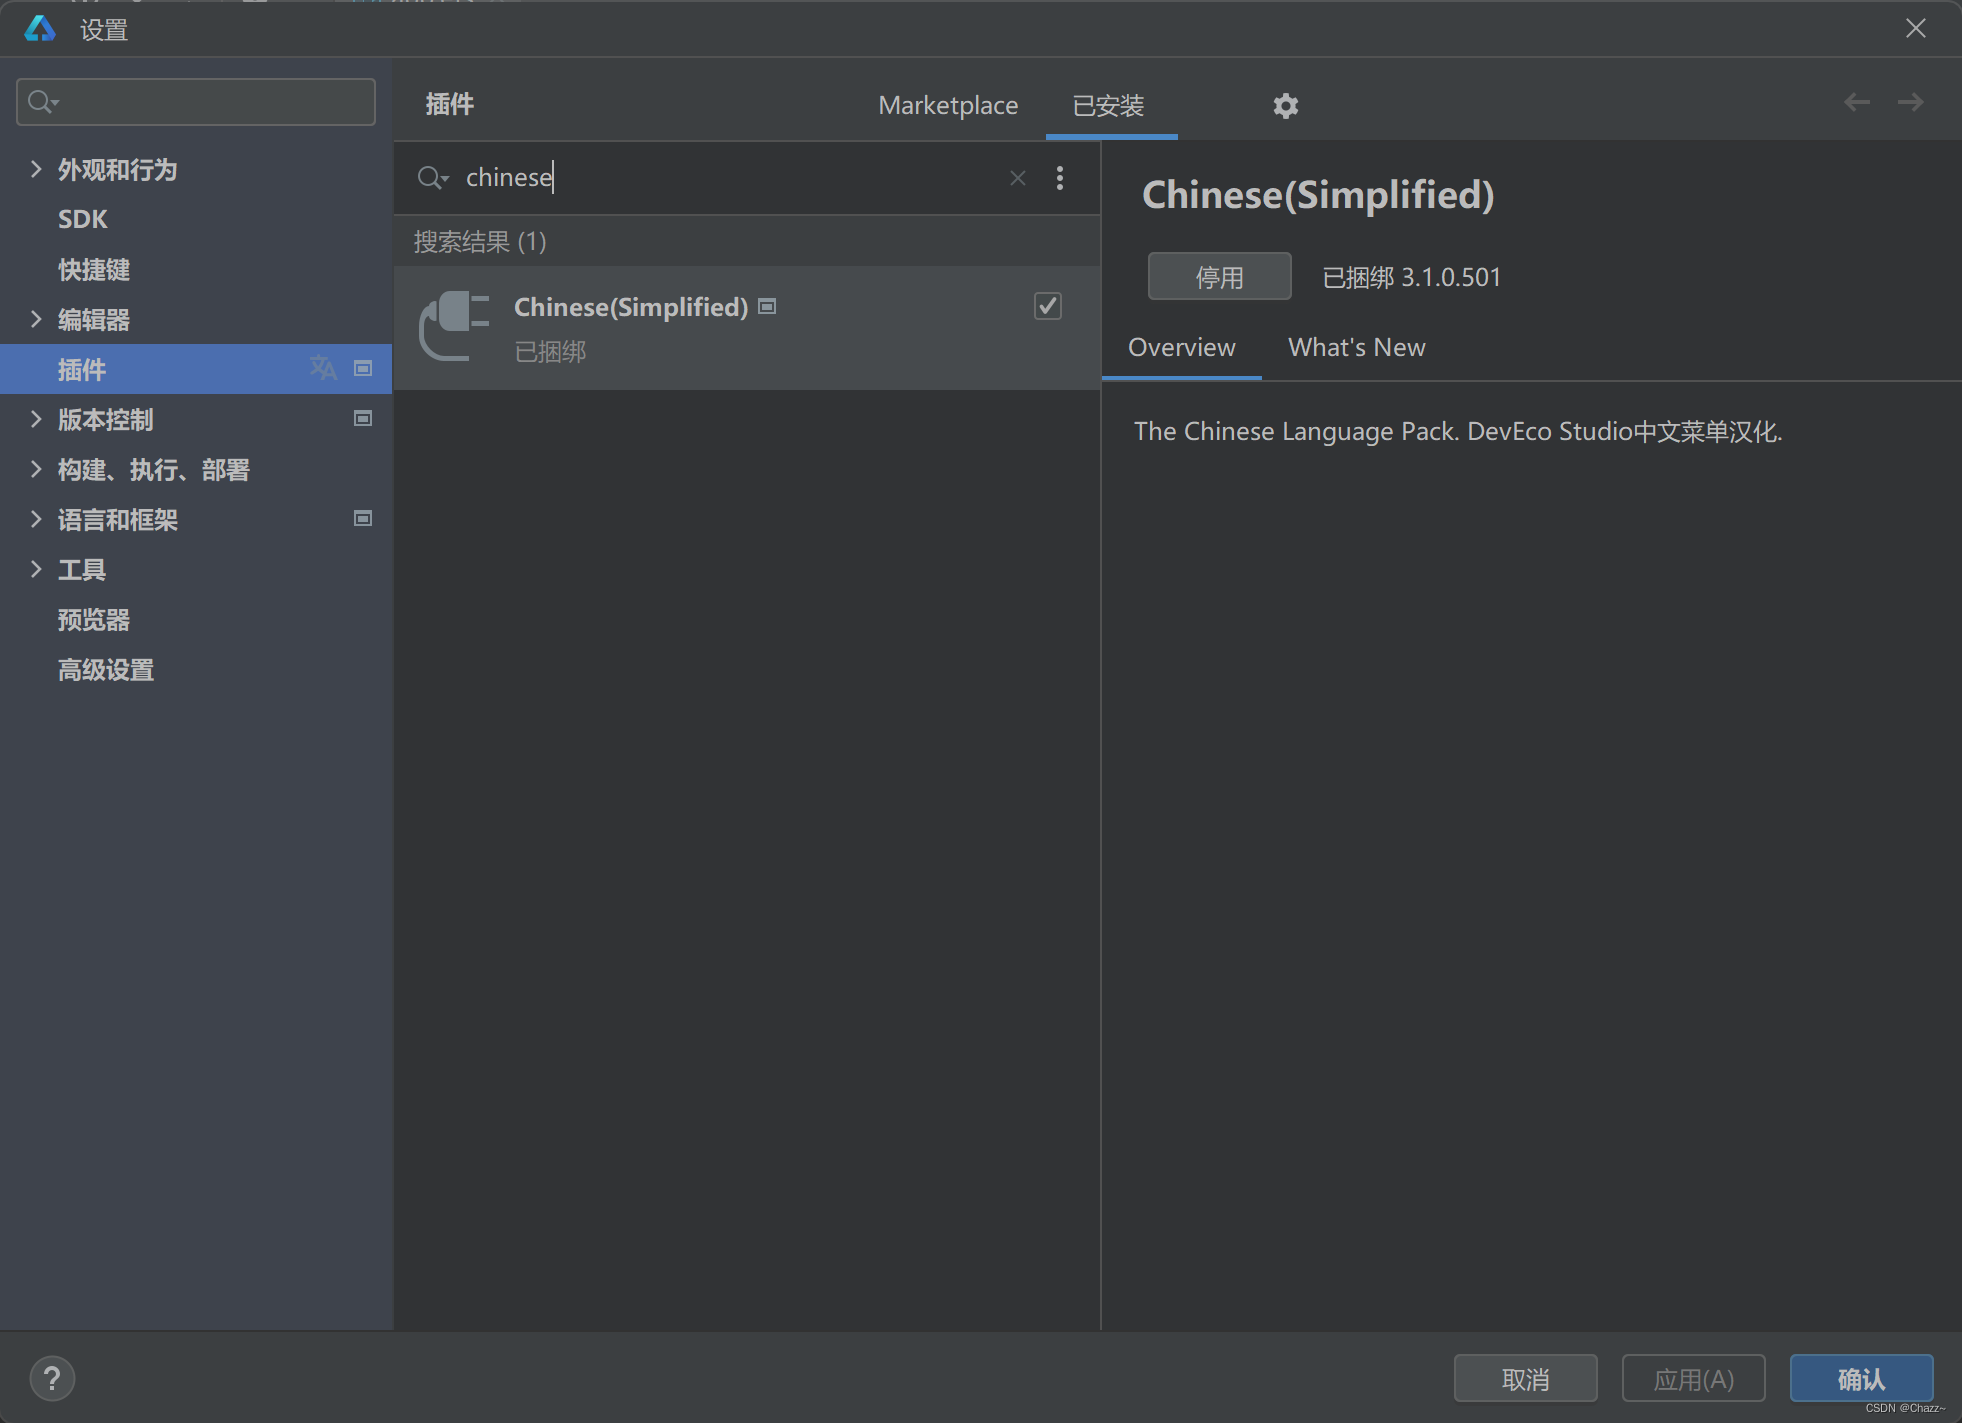1962x1423 pixels.
Task: Switch to the Marketplace tab
Action: 947,105
